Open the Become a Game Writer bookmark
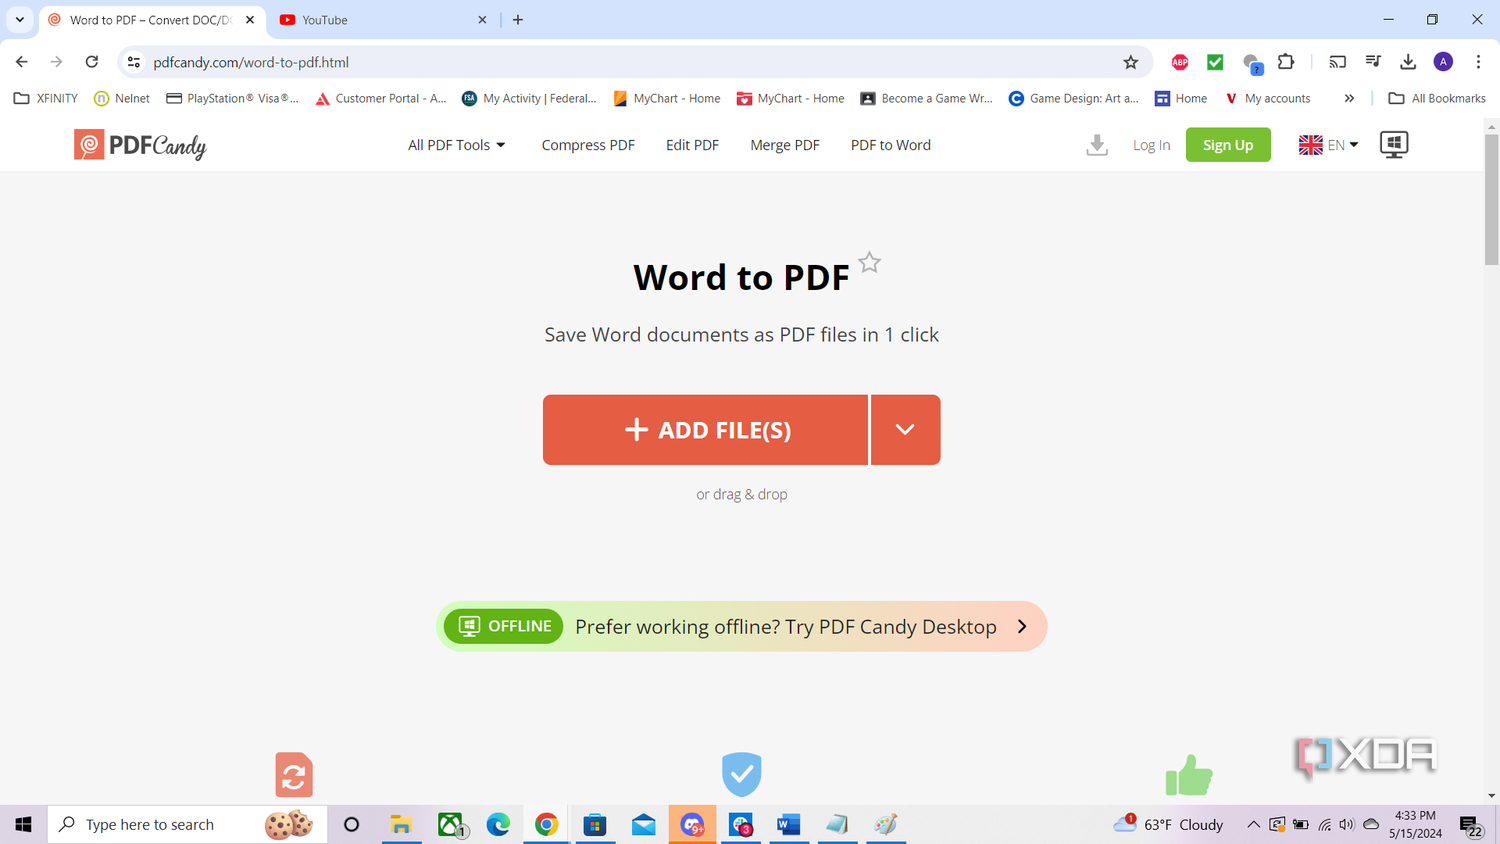Screen dimensions: 1500x844 coord(927,98)
